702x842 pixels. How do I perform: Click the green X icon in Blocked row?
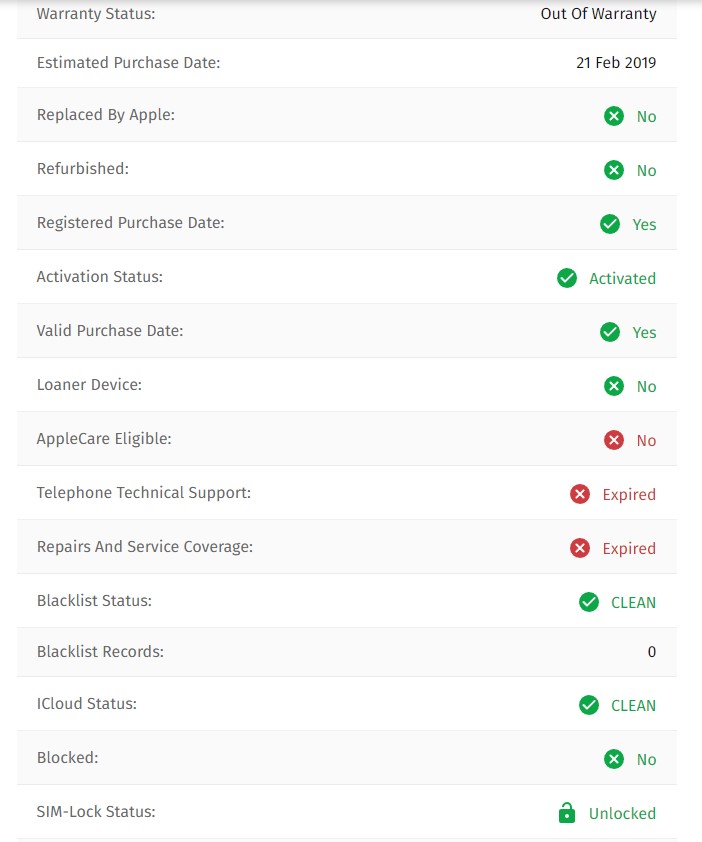[613, 759]
